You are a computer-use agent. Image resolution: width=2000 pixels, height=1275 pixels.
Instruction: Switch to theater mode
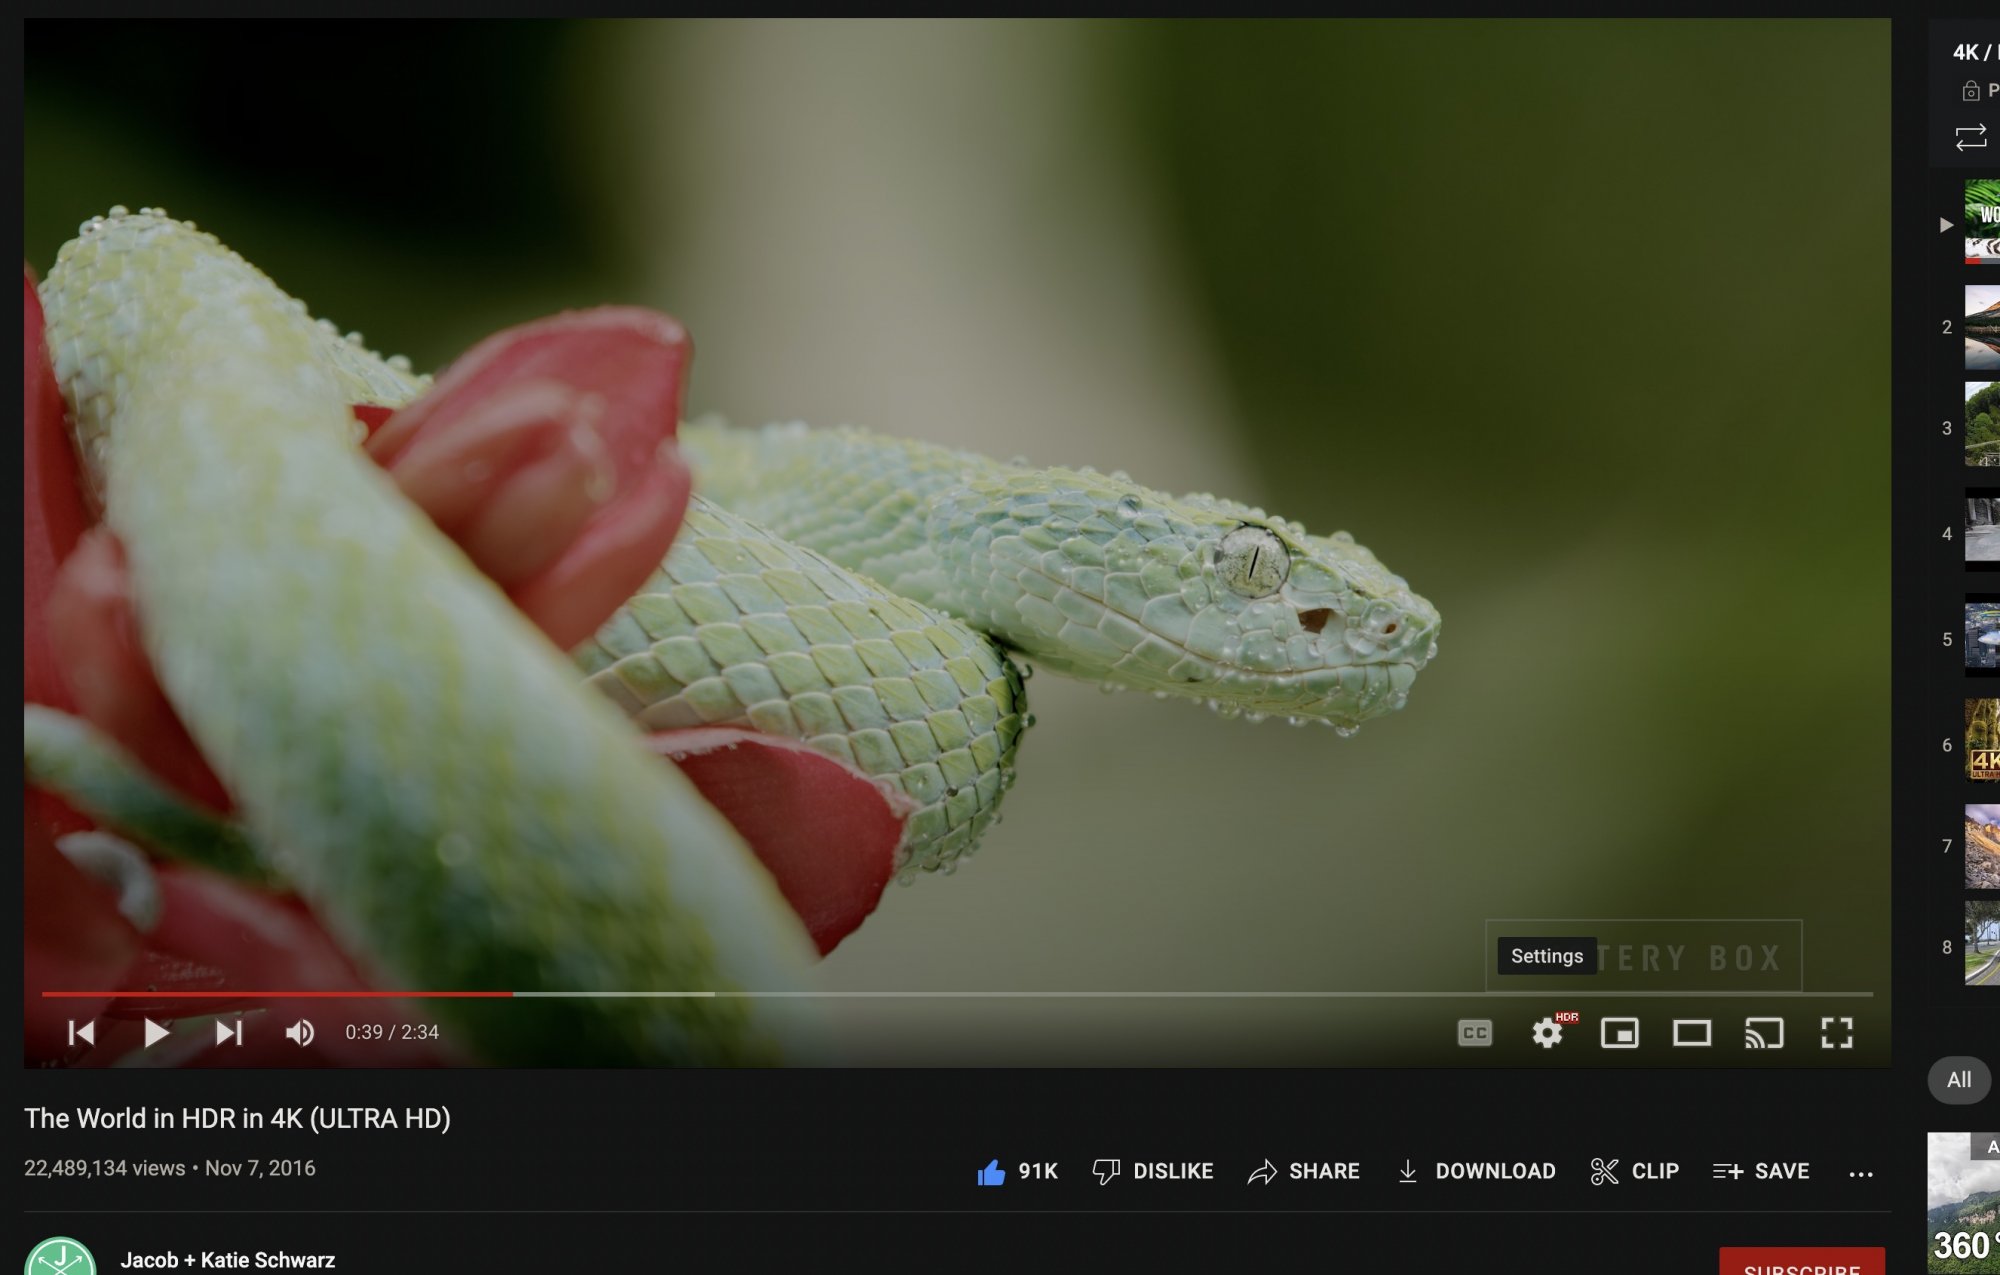tap(1691, 1032)
